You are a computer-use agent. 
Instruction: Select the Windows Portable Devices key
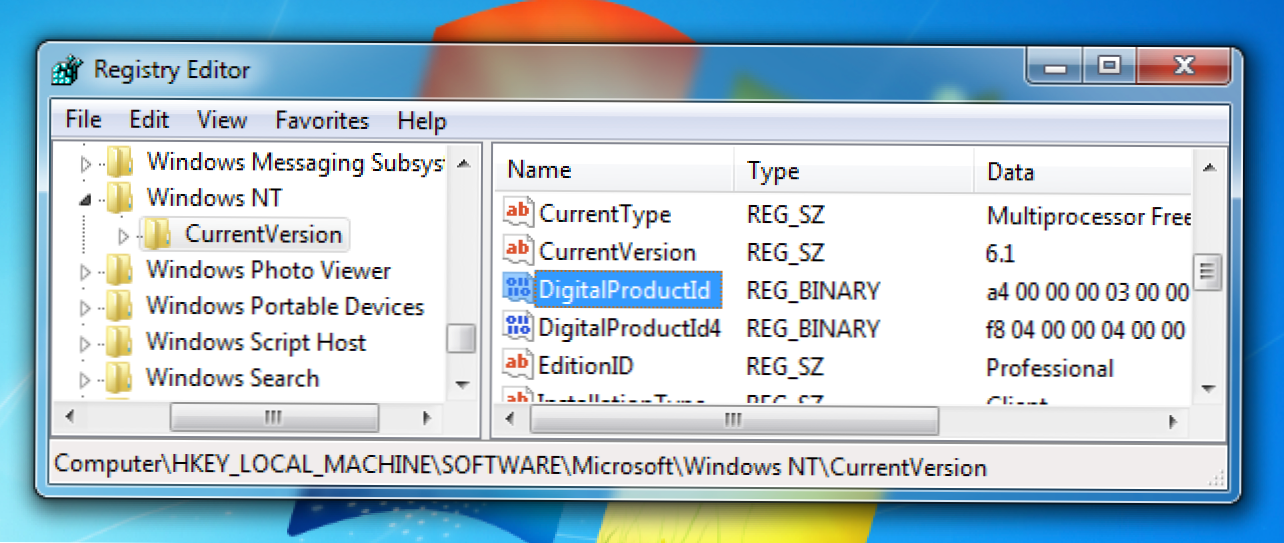pos(284,307)
